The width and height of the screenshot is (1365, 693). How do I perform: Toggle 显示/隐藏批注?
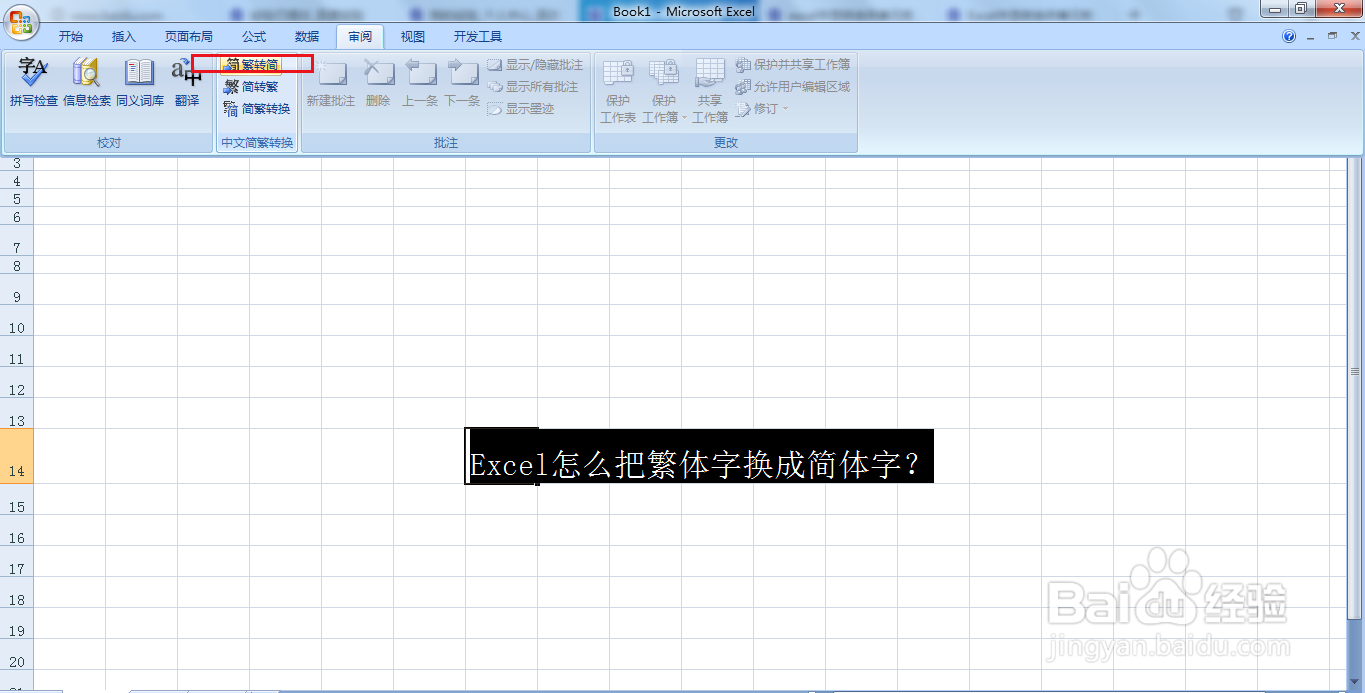[535, 65]
